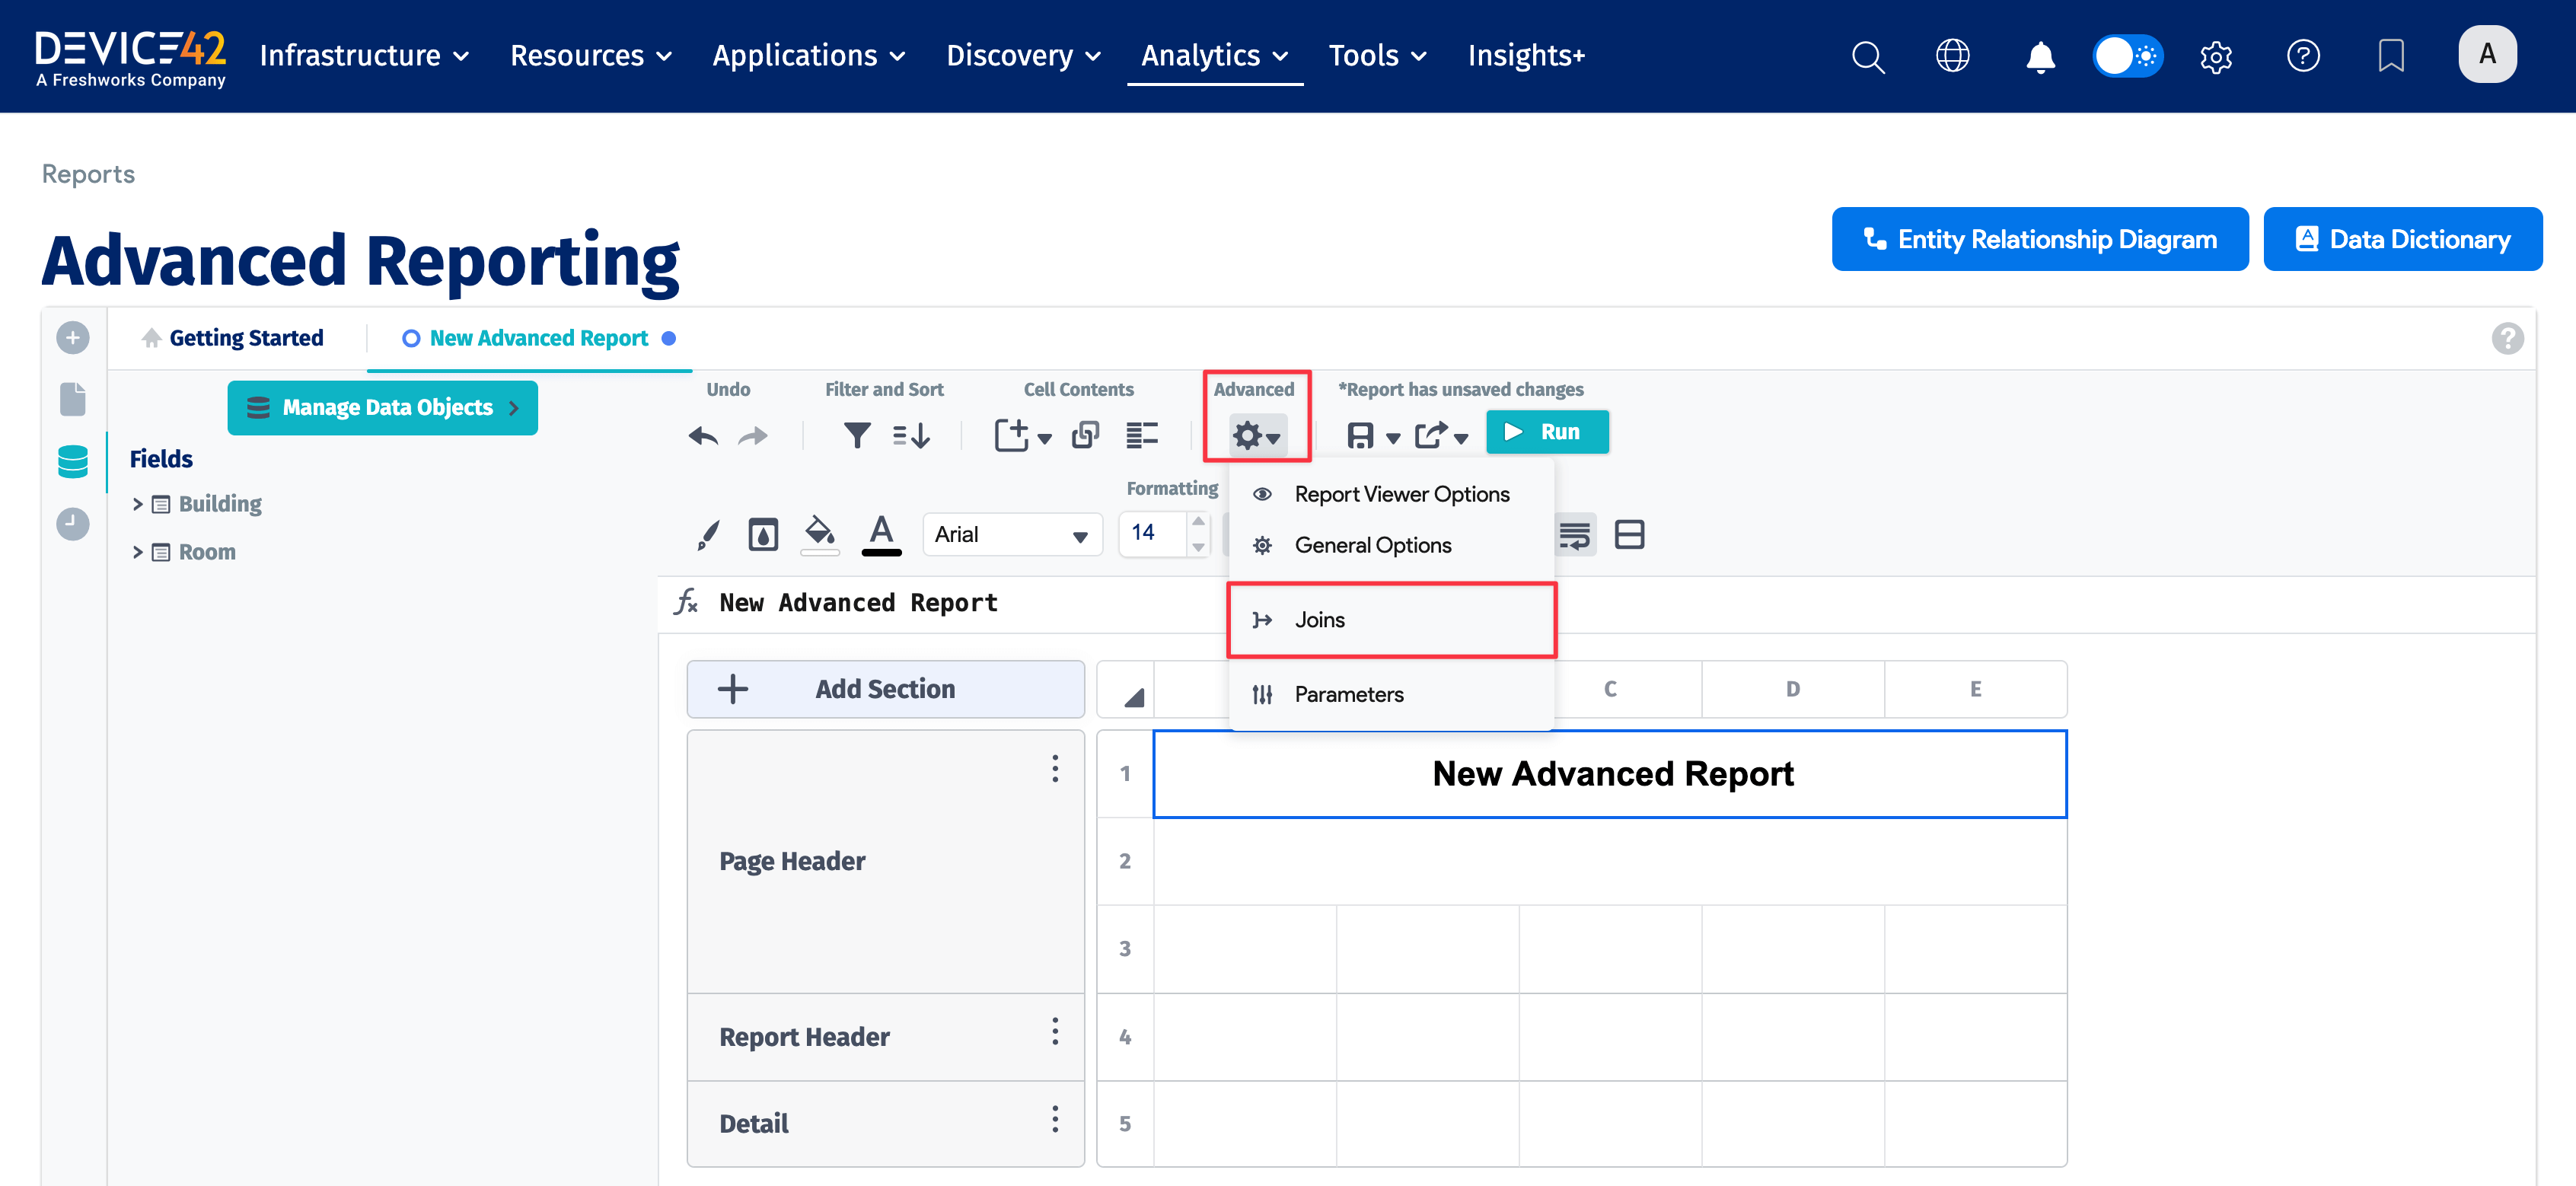Go to Insights+
2576x1186 pixels.
pos(1526,56)
